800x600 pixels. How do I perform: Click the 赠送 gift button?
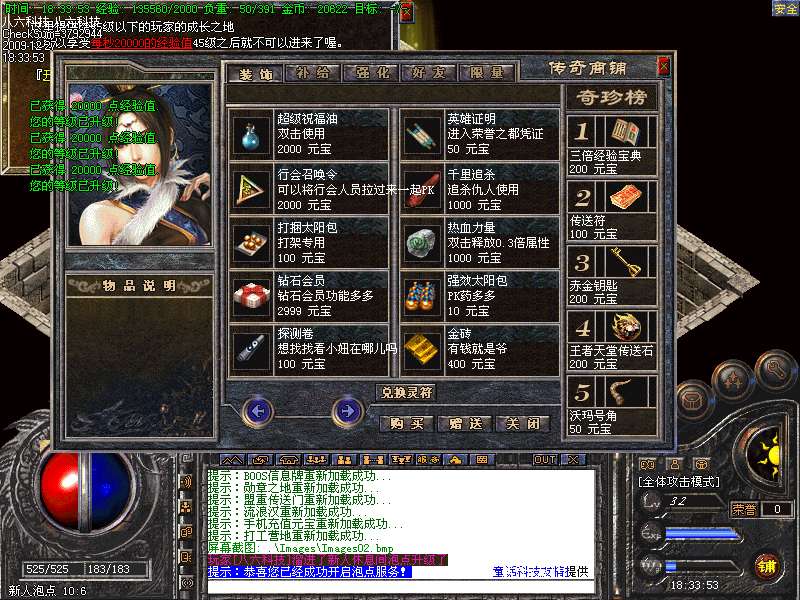point(465,423)
